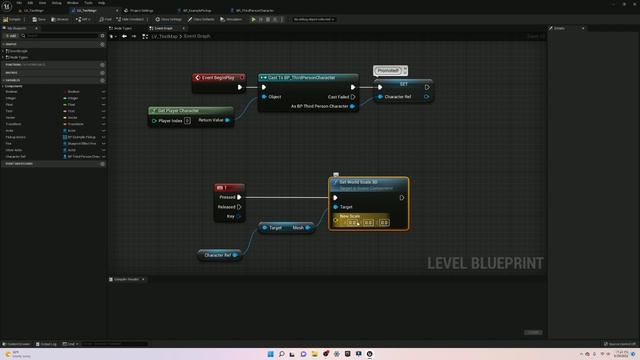Close the Event Graph tab
This screenshot has height=360, width=640.
tap(183, 28)
